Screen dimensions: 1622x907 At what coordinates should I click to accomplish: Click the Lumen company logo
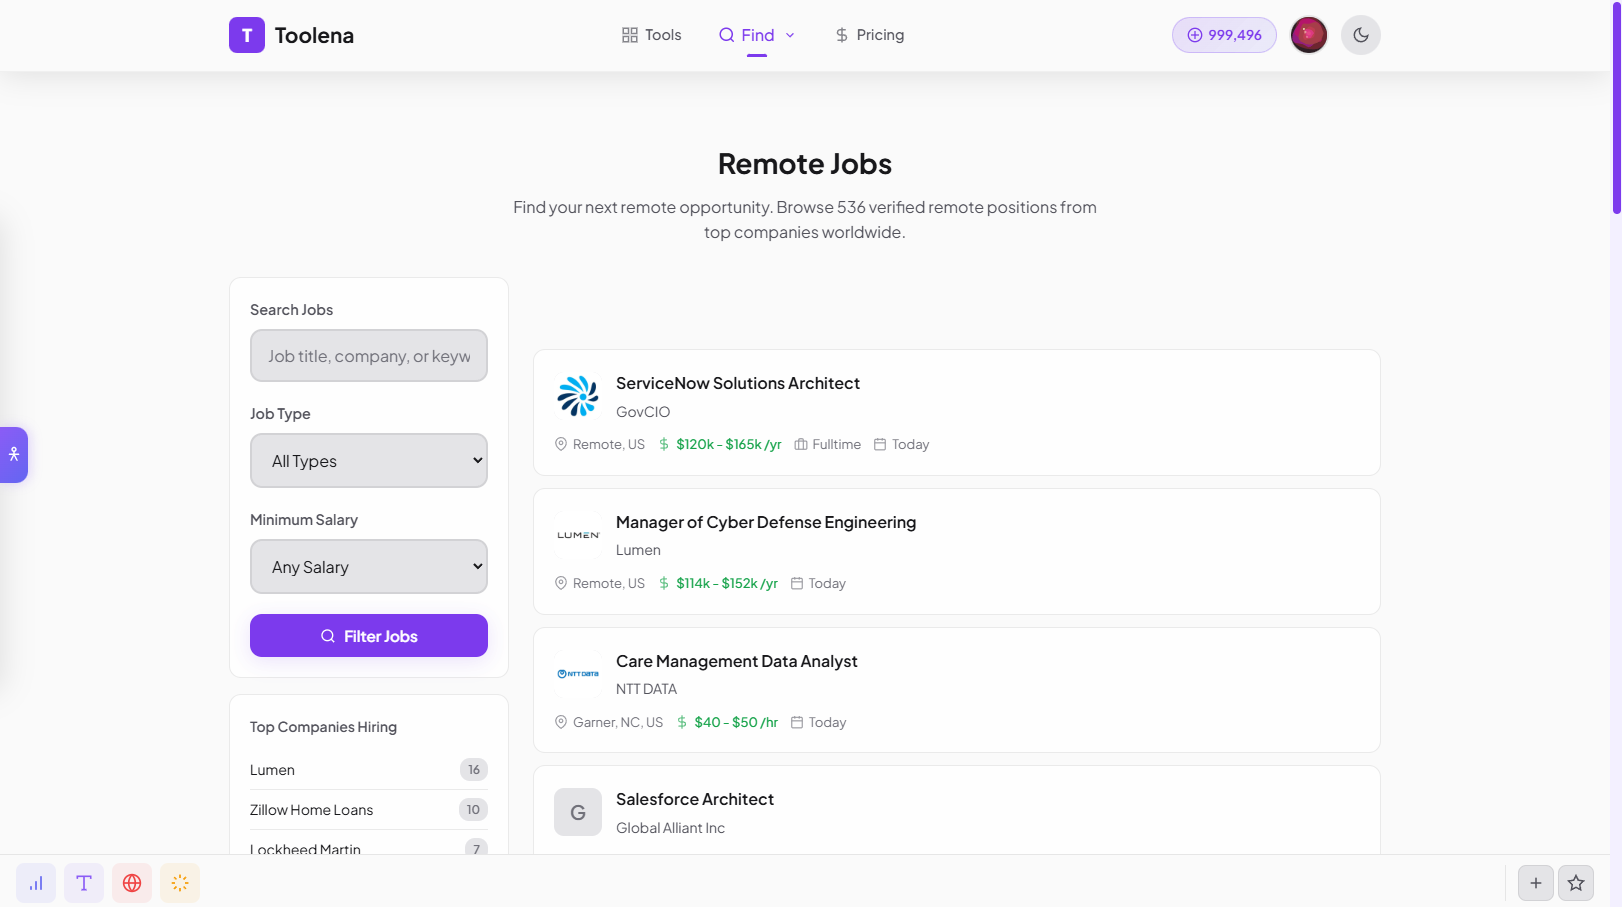pos(578,535)
